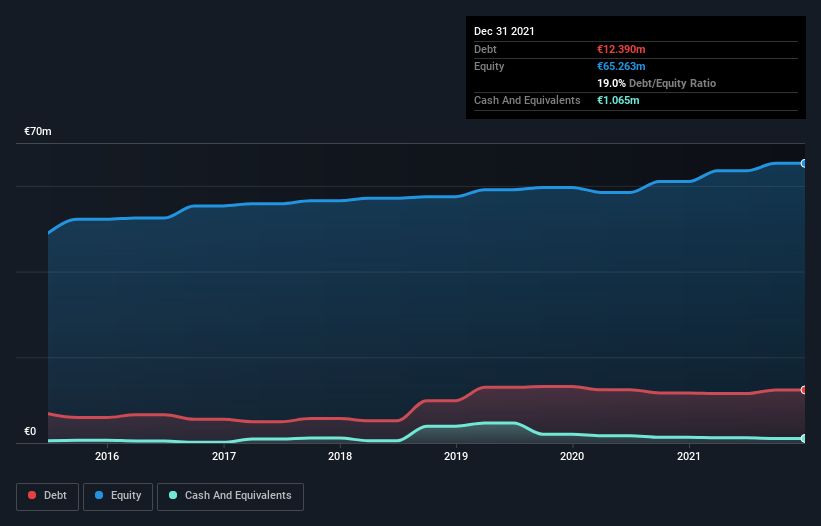
Task: Select the 2016 x-axis label
Action: pyautogui.click(x=107, y=456)
